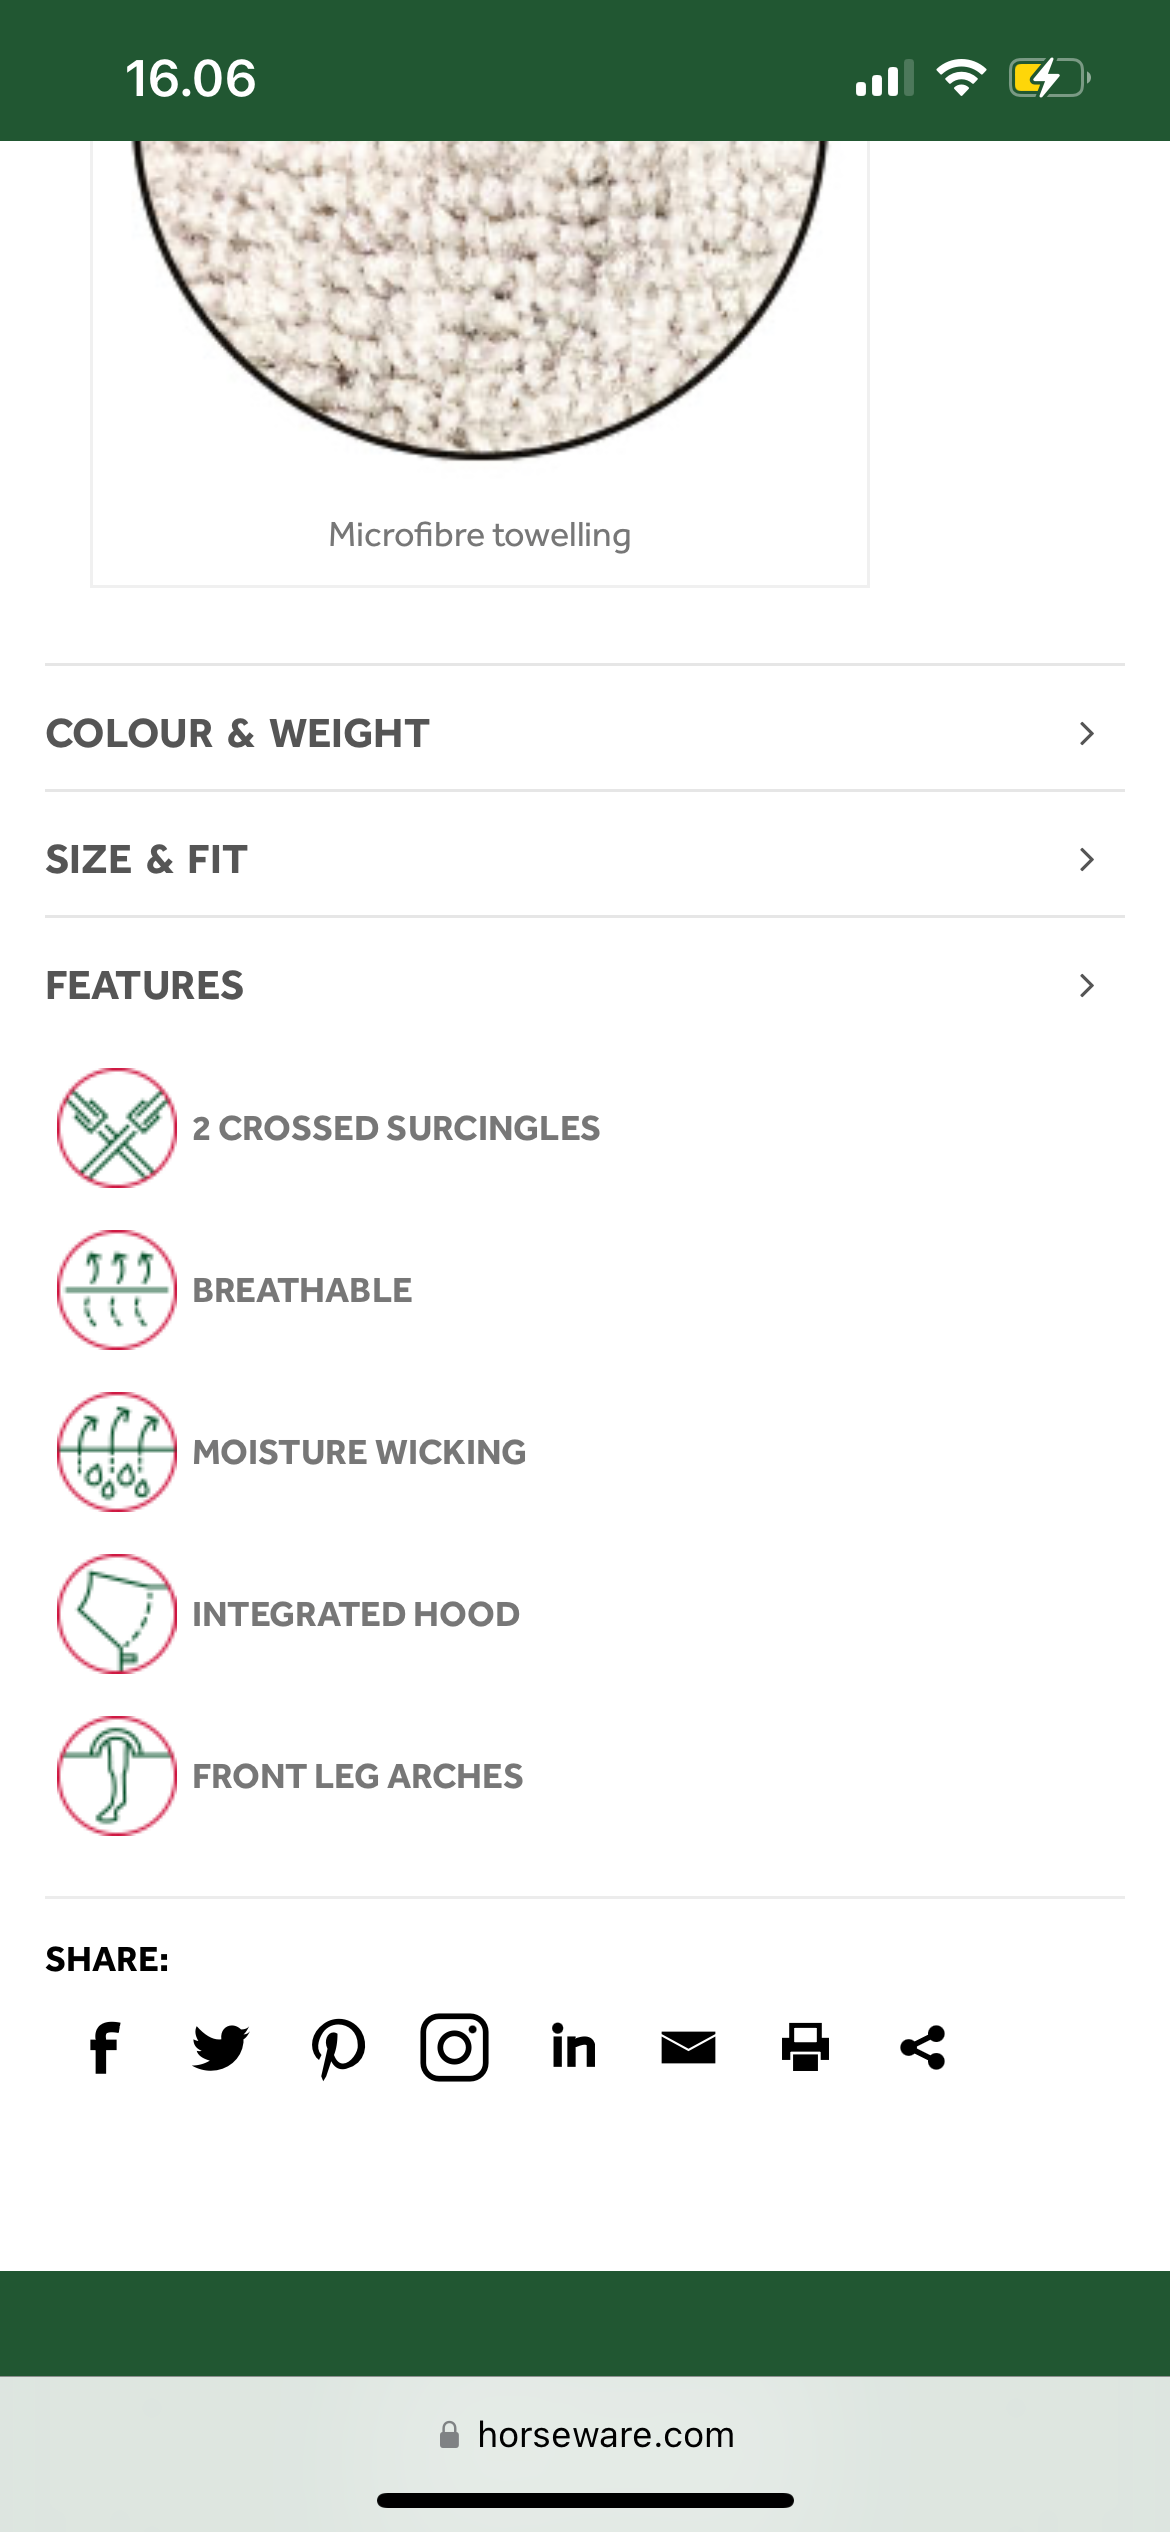Send page by email envelope icon
The height and width of the screenshot is (2532, 1170).
coord(689,2047)
